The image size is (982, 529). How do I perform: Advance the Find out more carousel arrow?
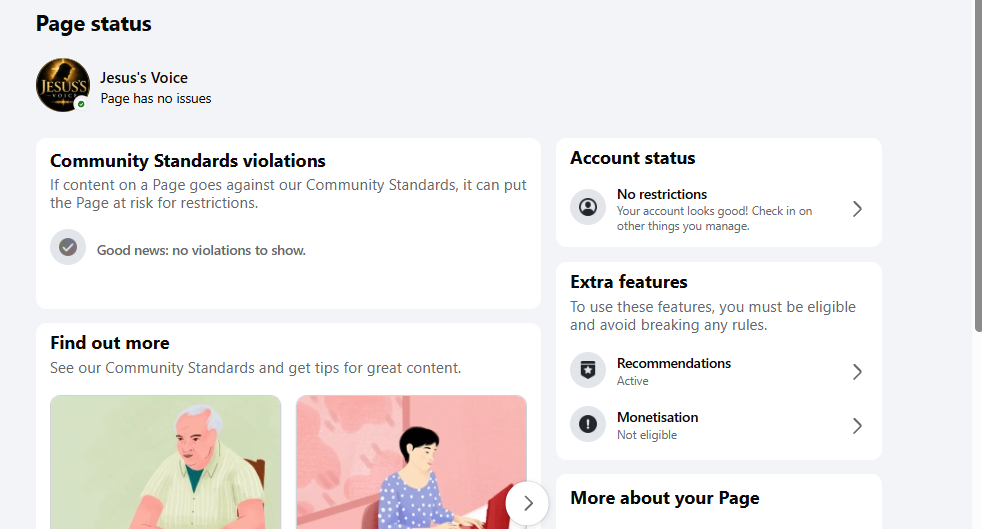point(527,503)
